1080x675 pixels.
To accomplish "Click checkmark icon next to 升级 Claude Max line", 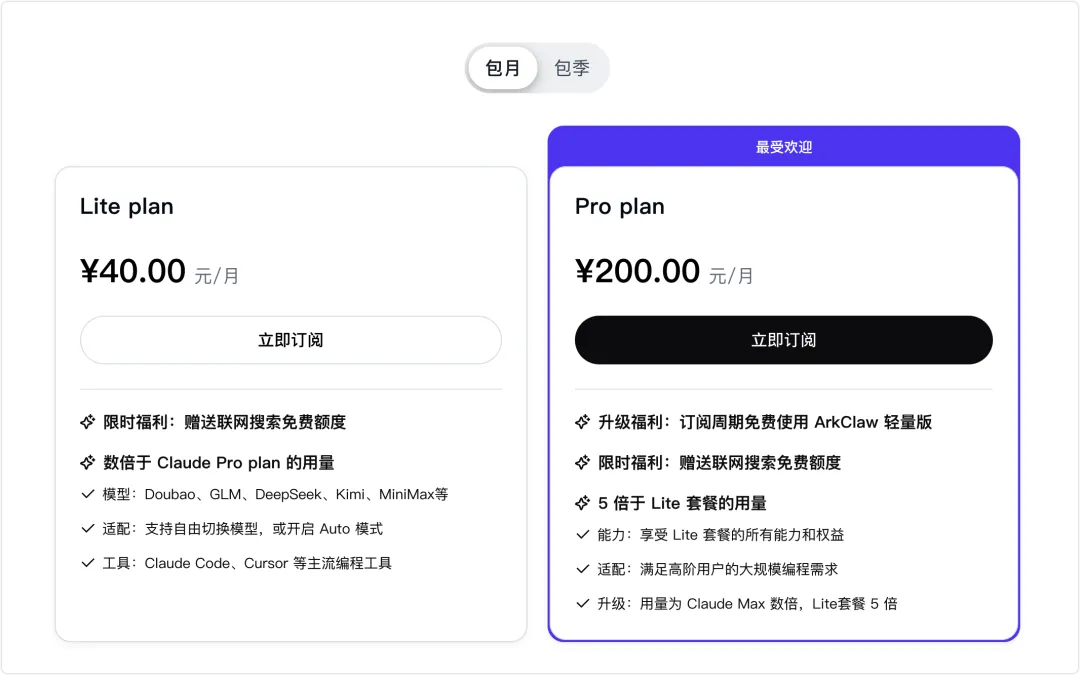I will pos(583,603).
